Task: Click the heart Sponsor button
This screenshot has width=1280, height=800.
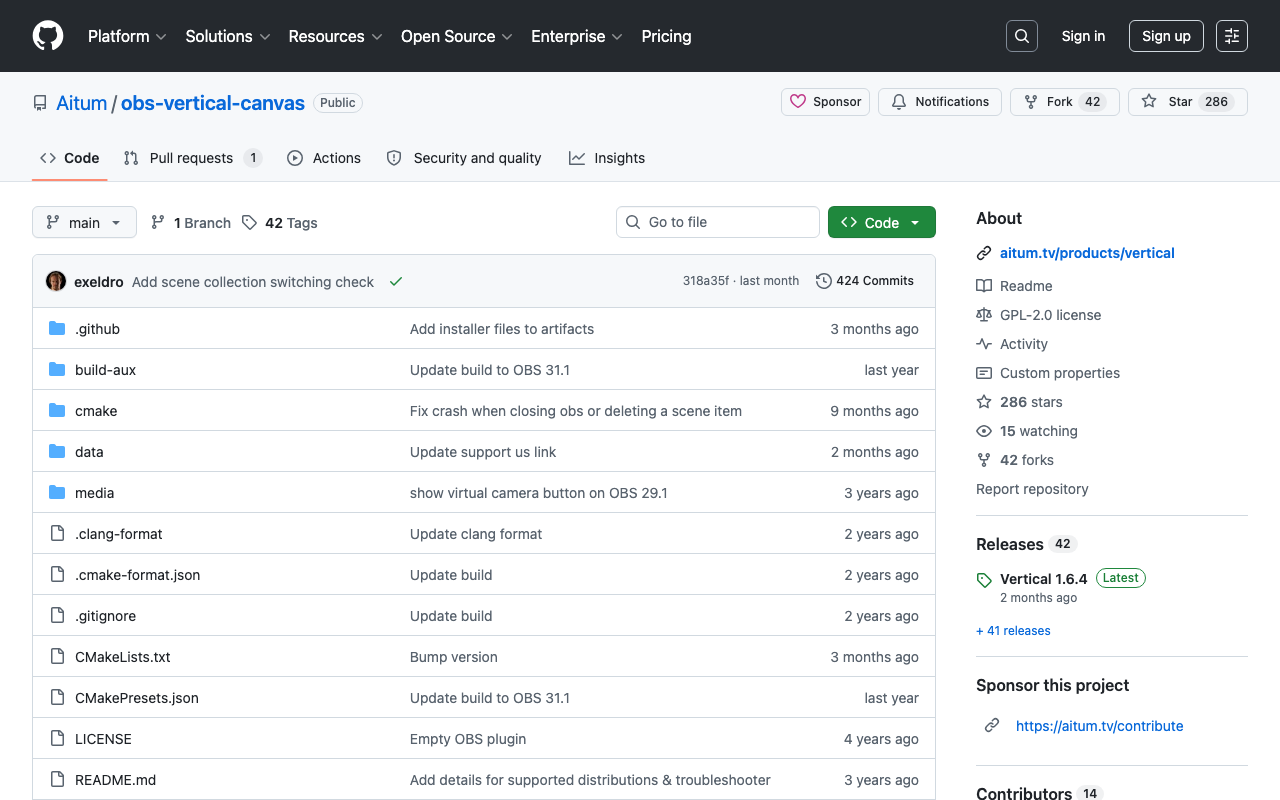Action: click(825, 102)
